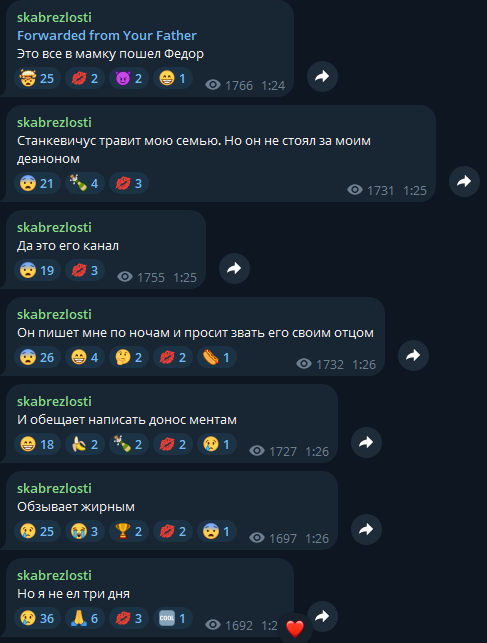487x643 pixels.
Task: Forward the 'Обзывает жирным' message
Action: (x=366, y=529)
